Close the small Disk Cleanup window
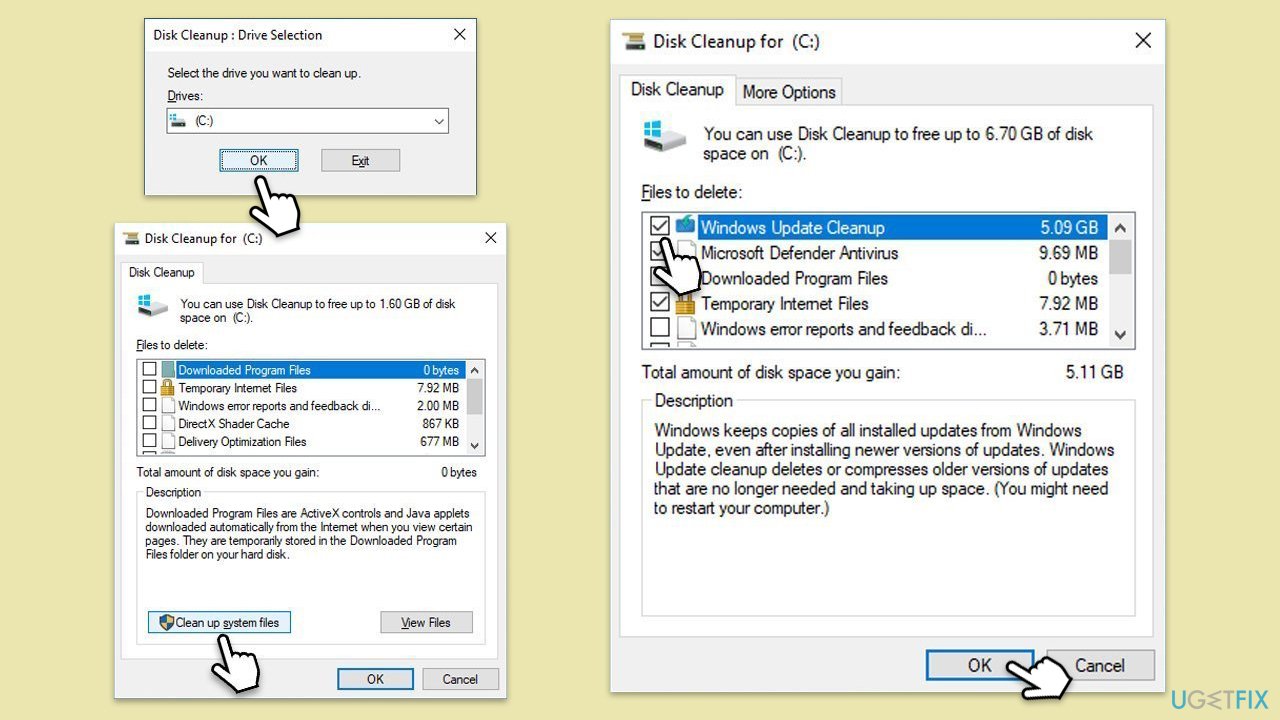1280x720 pixels. (490, 238)
